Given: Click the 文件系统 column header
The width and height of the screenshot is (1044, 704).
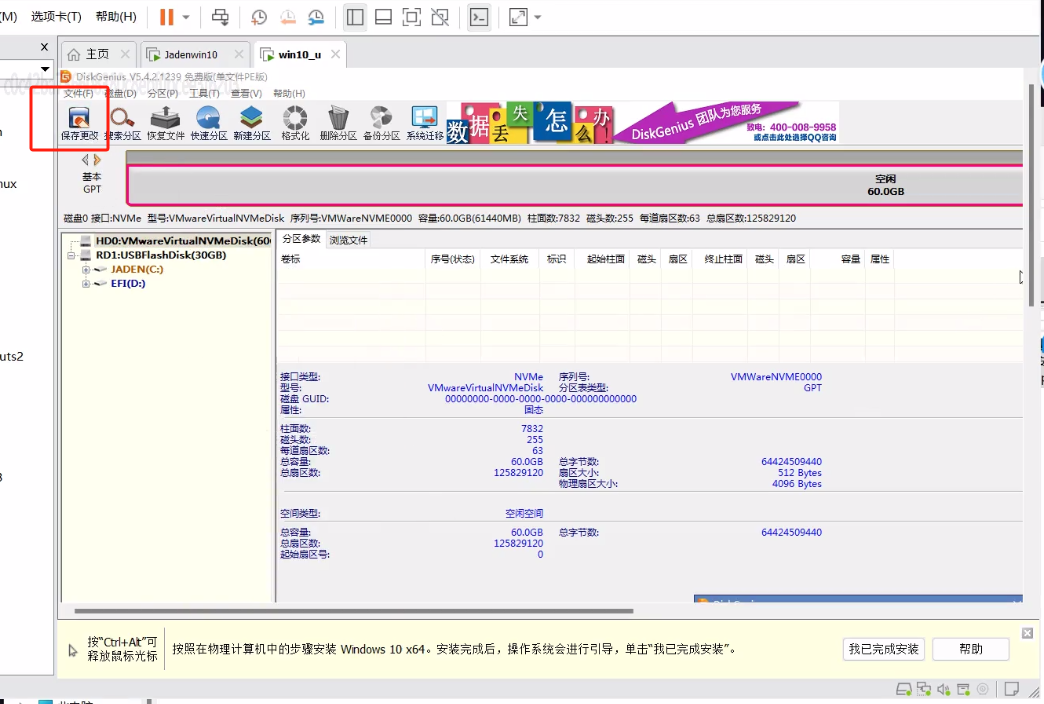Looking at the screenshot, I should [509, 259].
